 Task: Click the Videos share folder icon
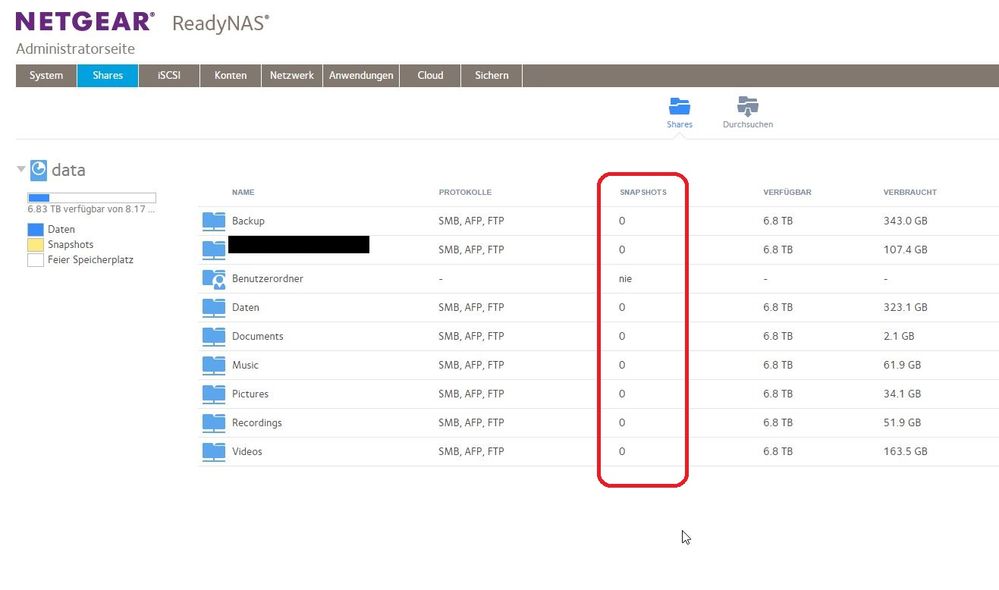point(214,452)
